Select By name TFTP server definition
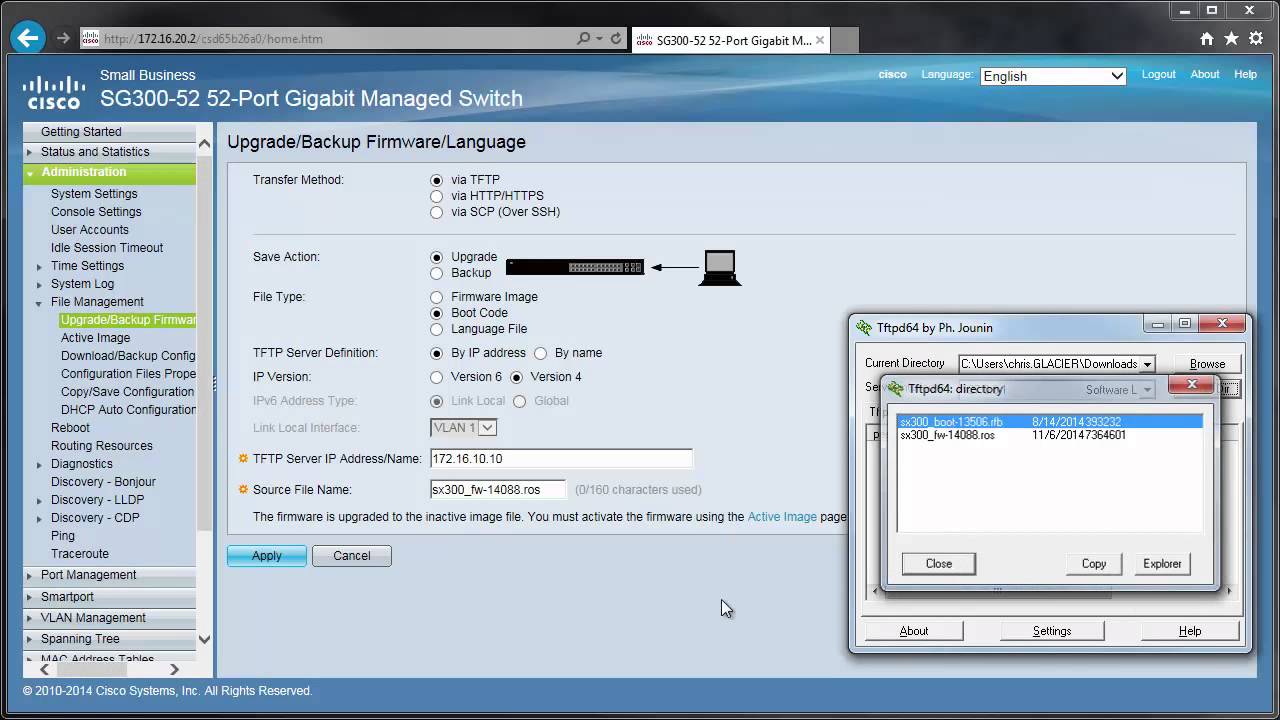Image resolution: width=1280 pixels, height=720 pixels. [x=541, y=354]
